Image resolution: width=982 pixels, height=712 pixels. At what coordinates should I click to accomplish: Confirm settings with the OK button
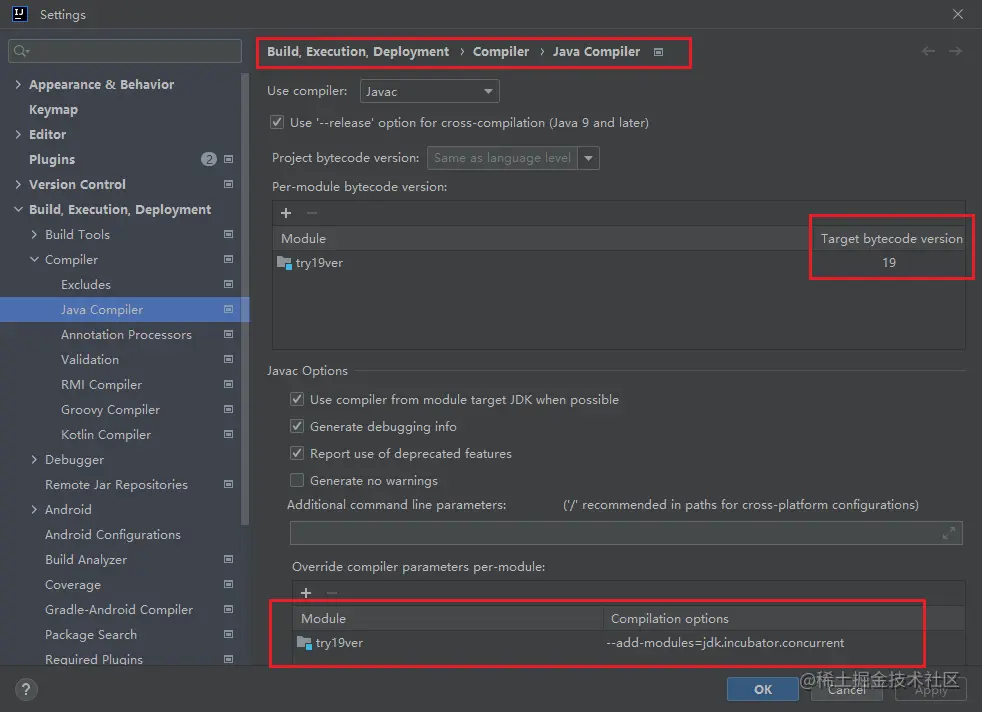click(763, 689)
